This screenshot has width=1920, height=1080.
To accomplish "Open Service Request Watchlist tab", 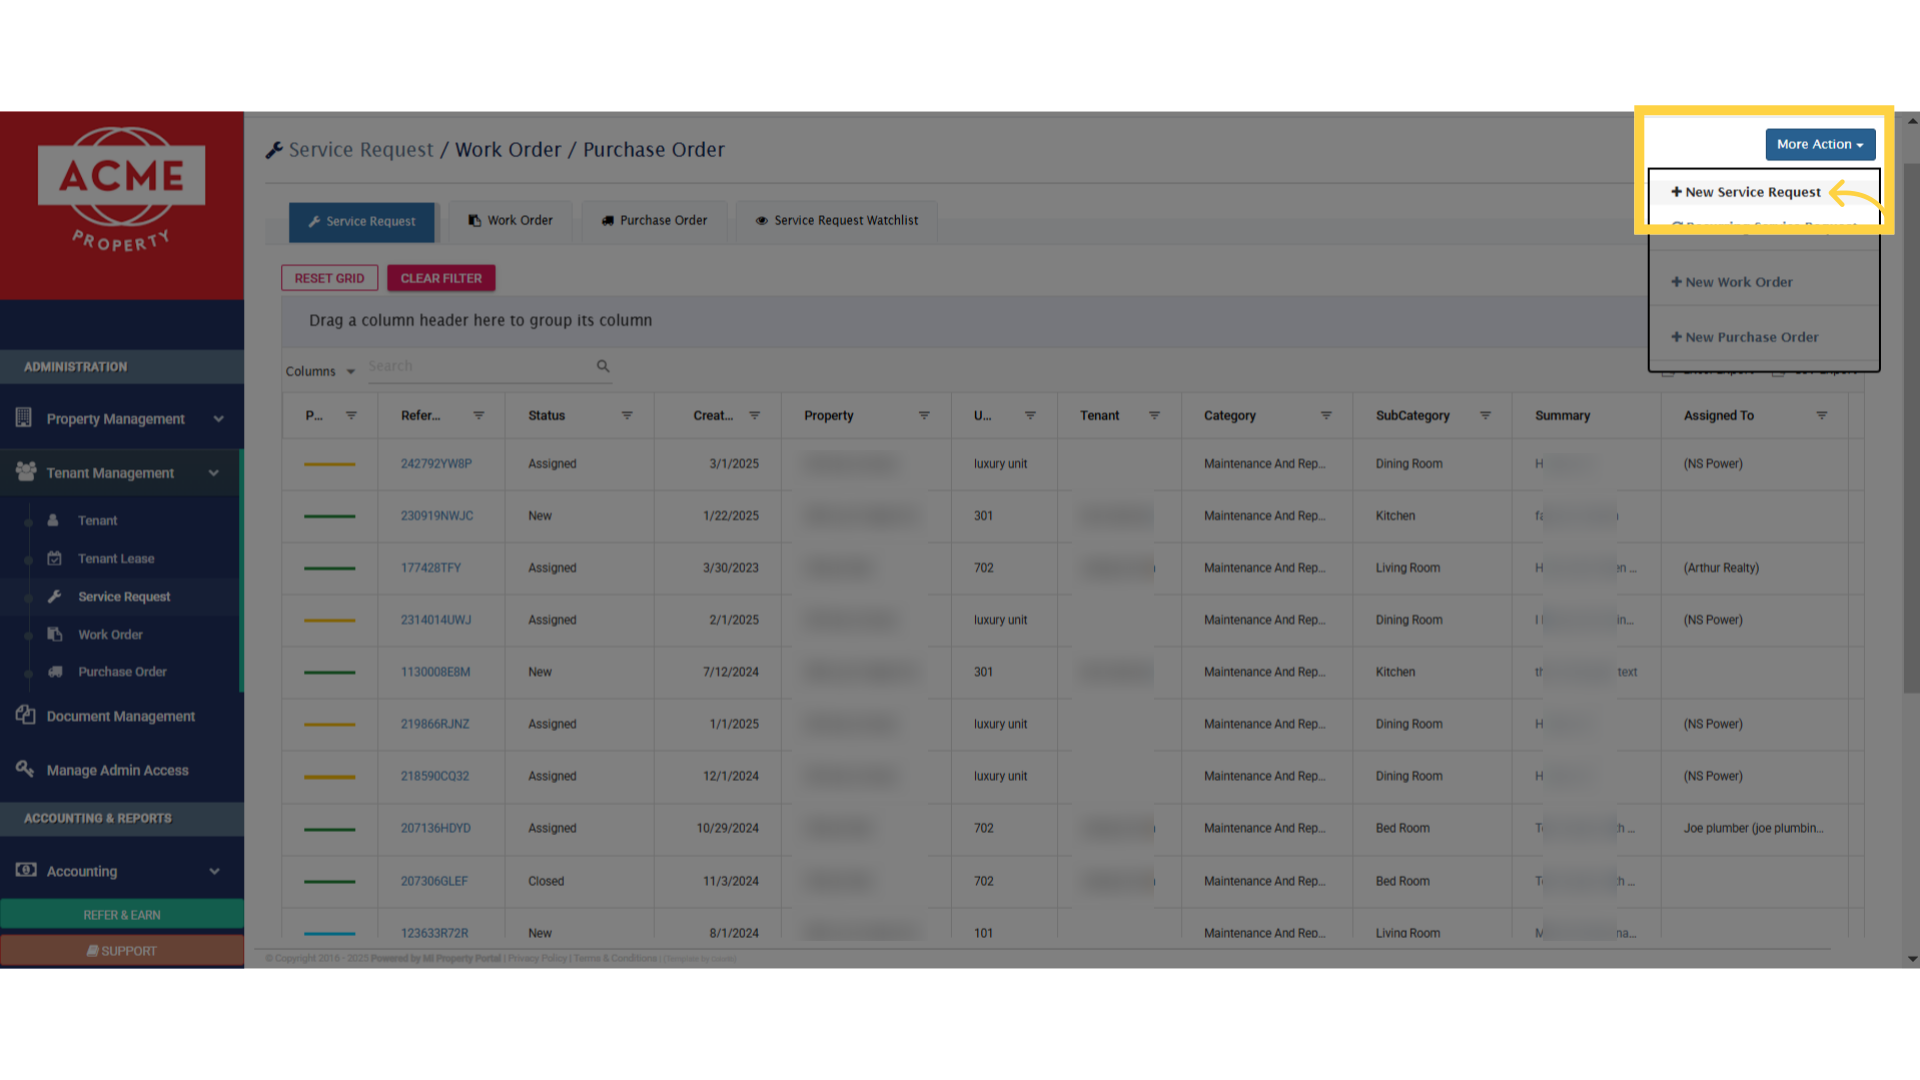I will tap(836, 220).
